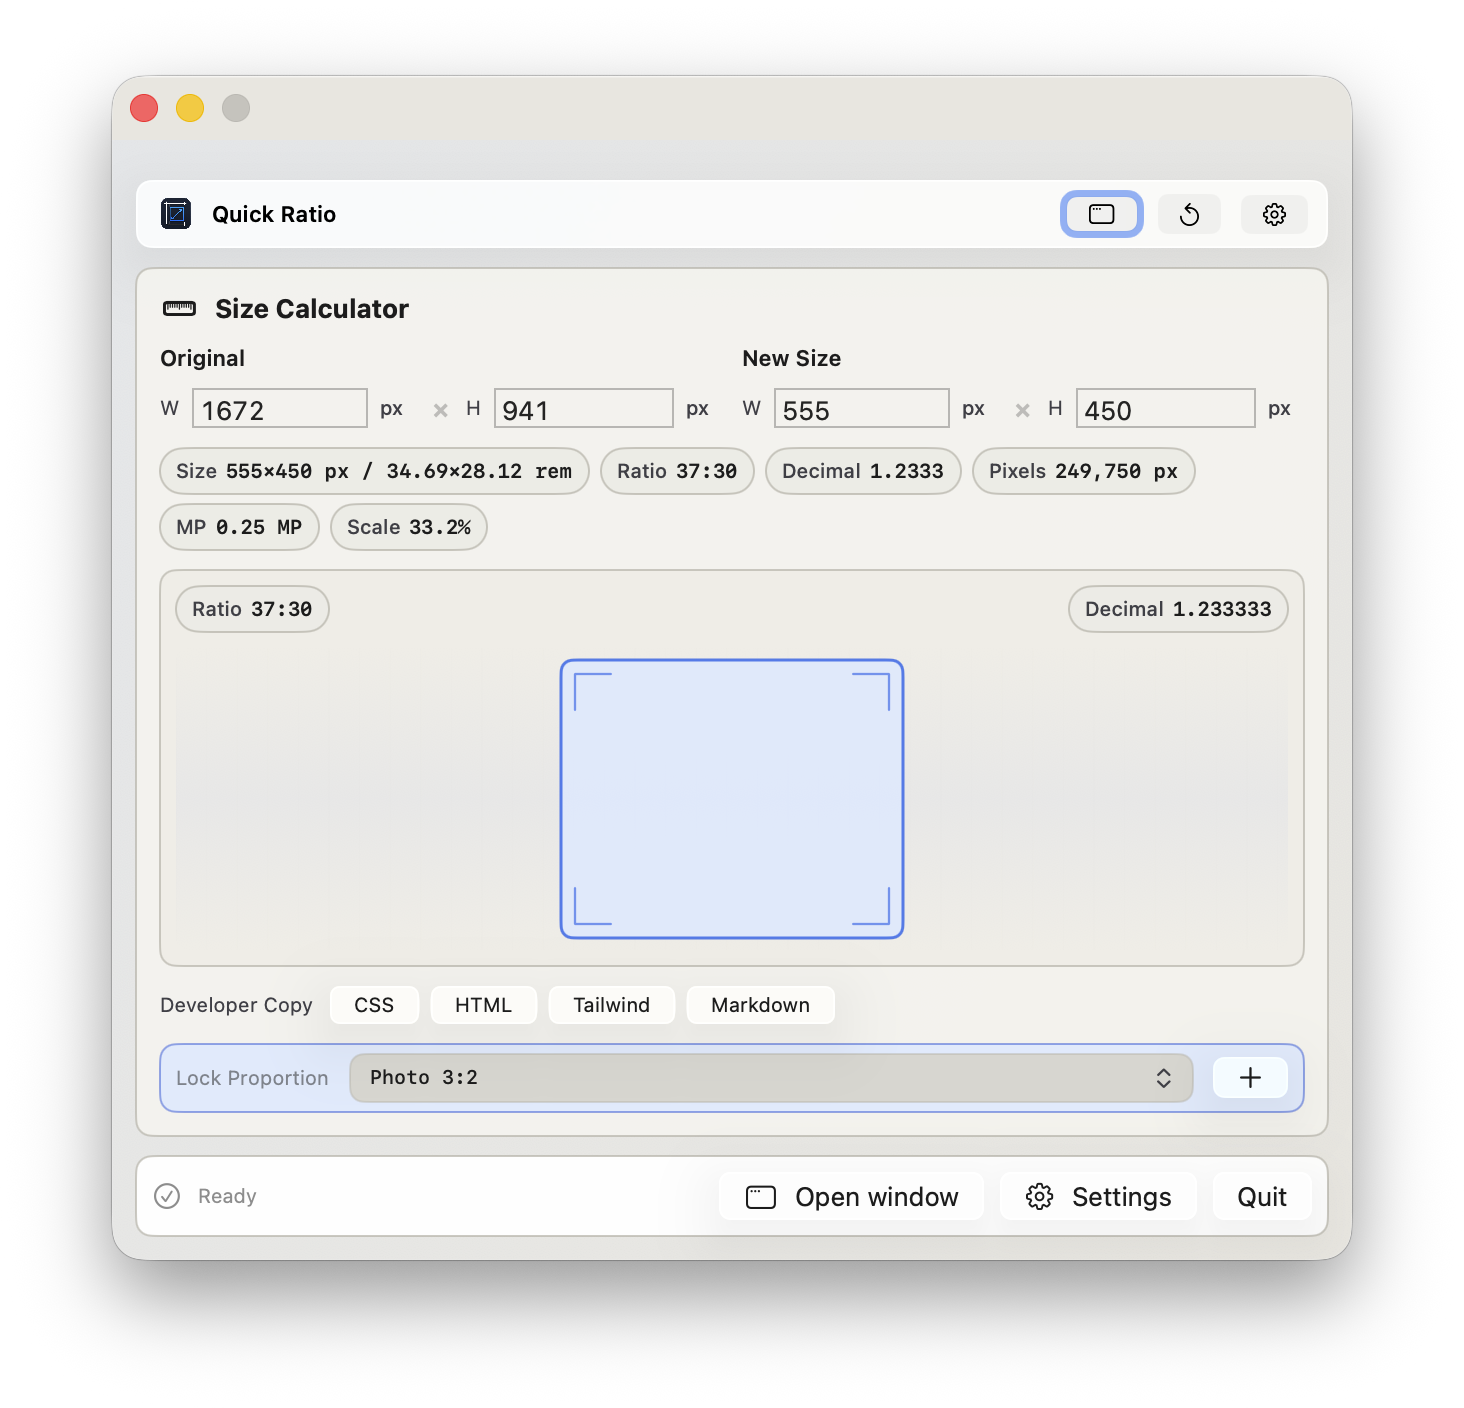Focus the Original height field 941
Screen dimensions: 1464x1408
[584, 409]
